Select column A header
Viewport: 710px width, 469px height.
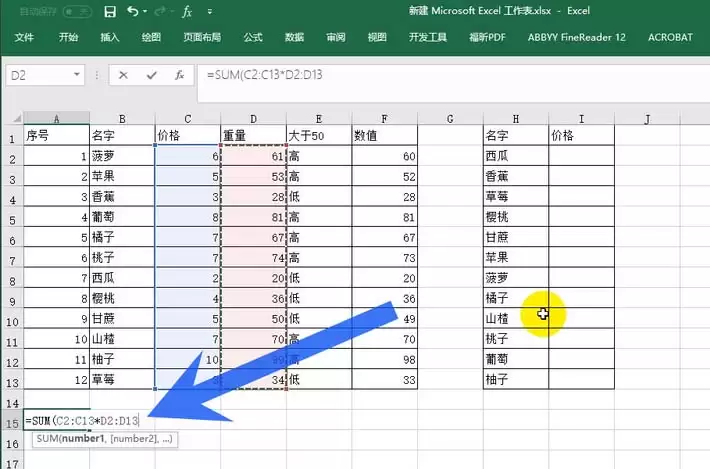(x=57, y=119)
